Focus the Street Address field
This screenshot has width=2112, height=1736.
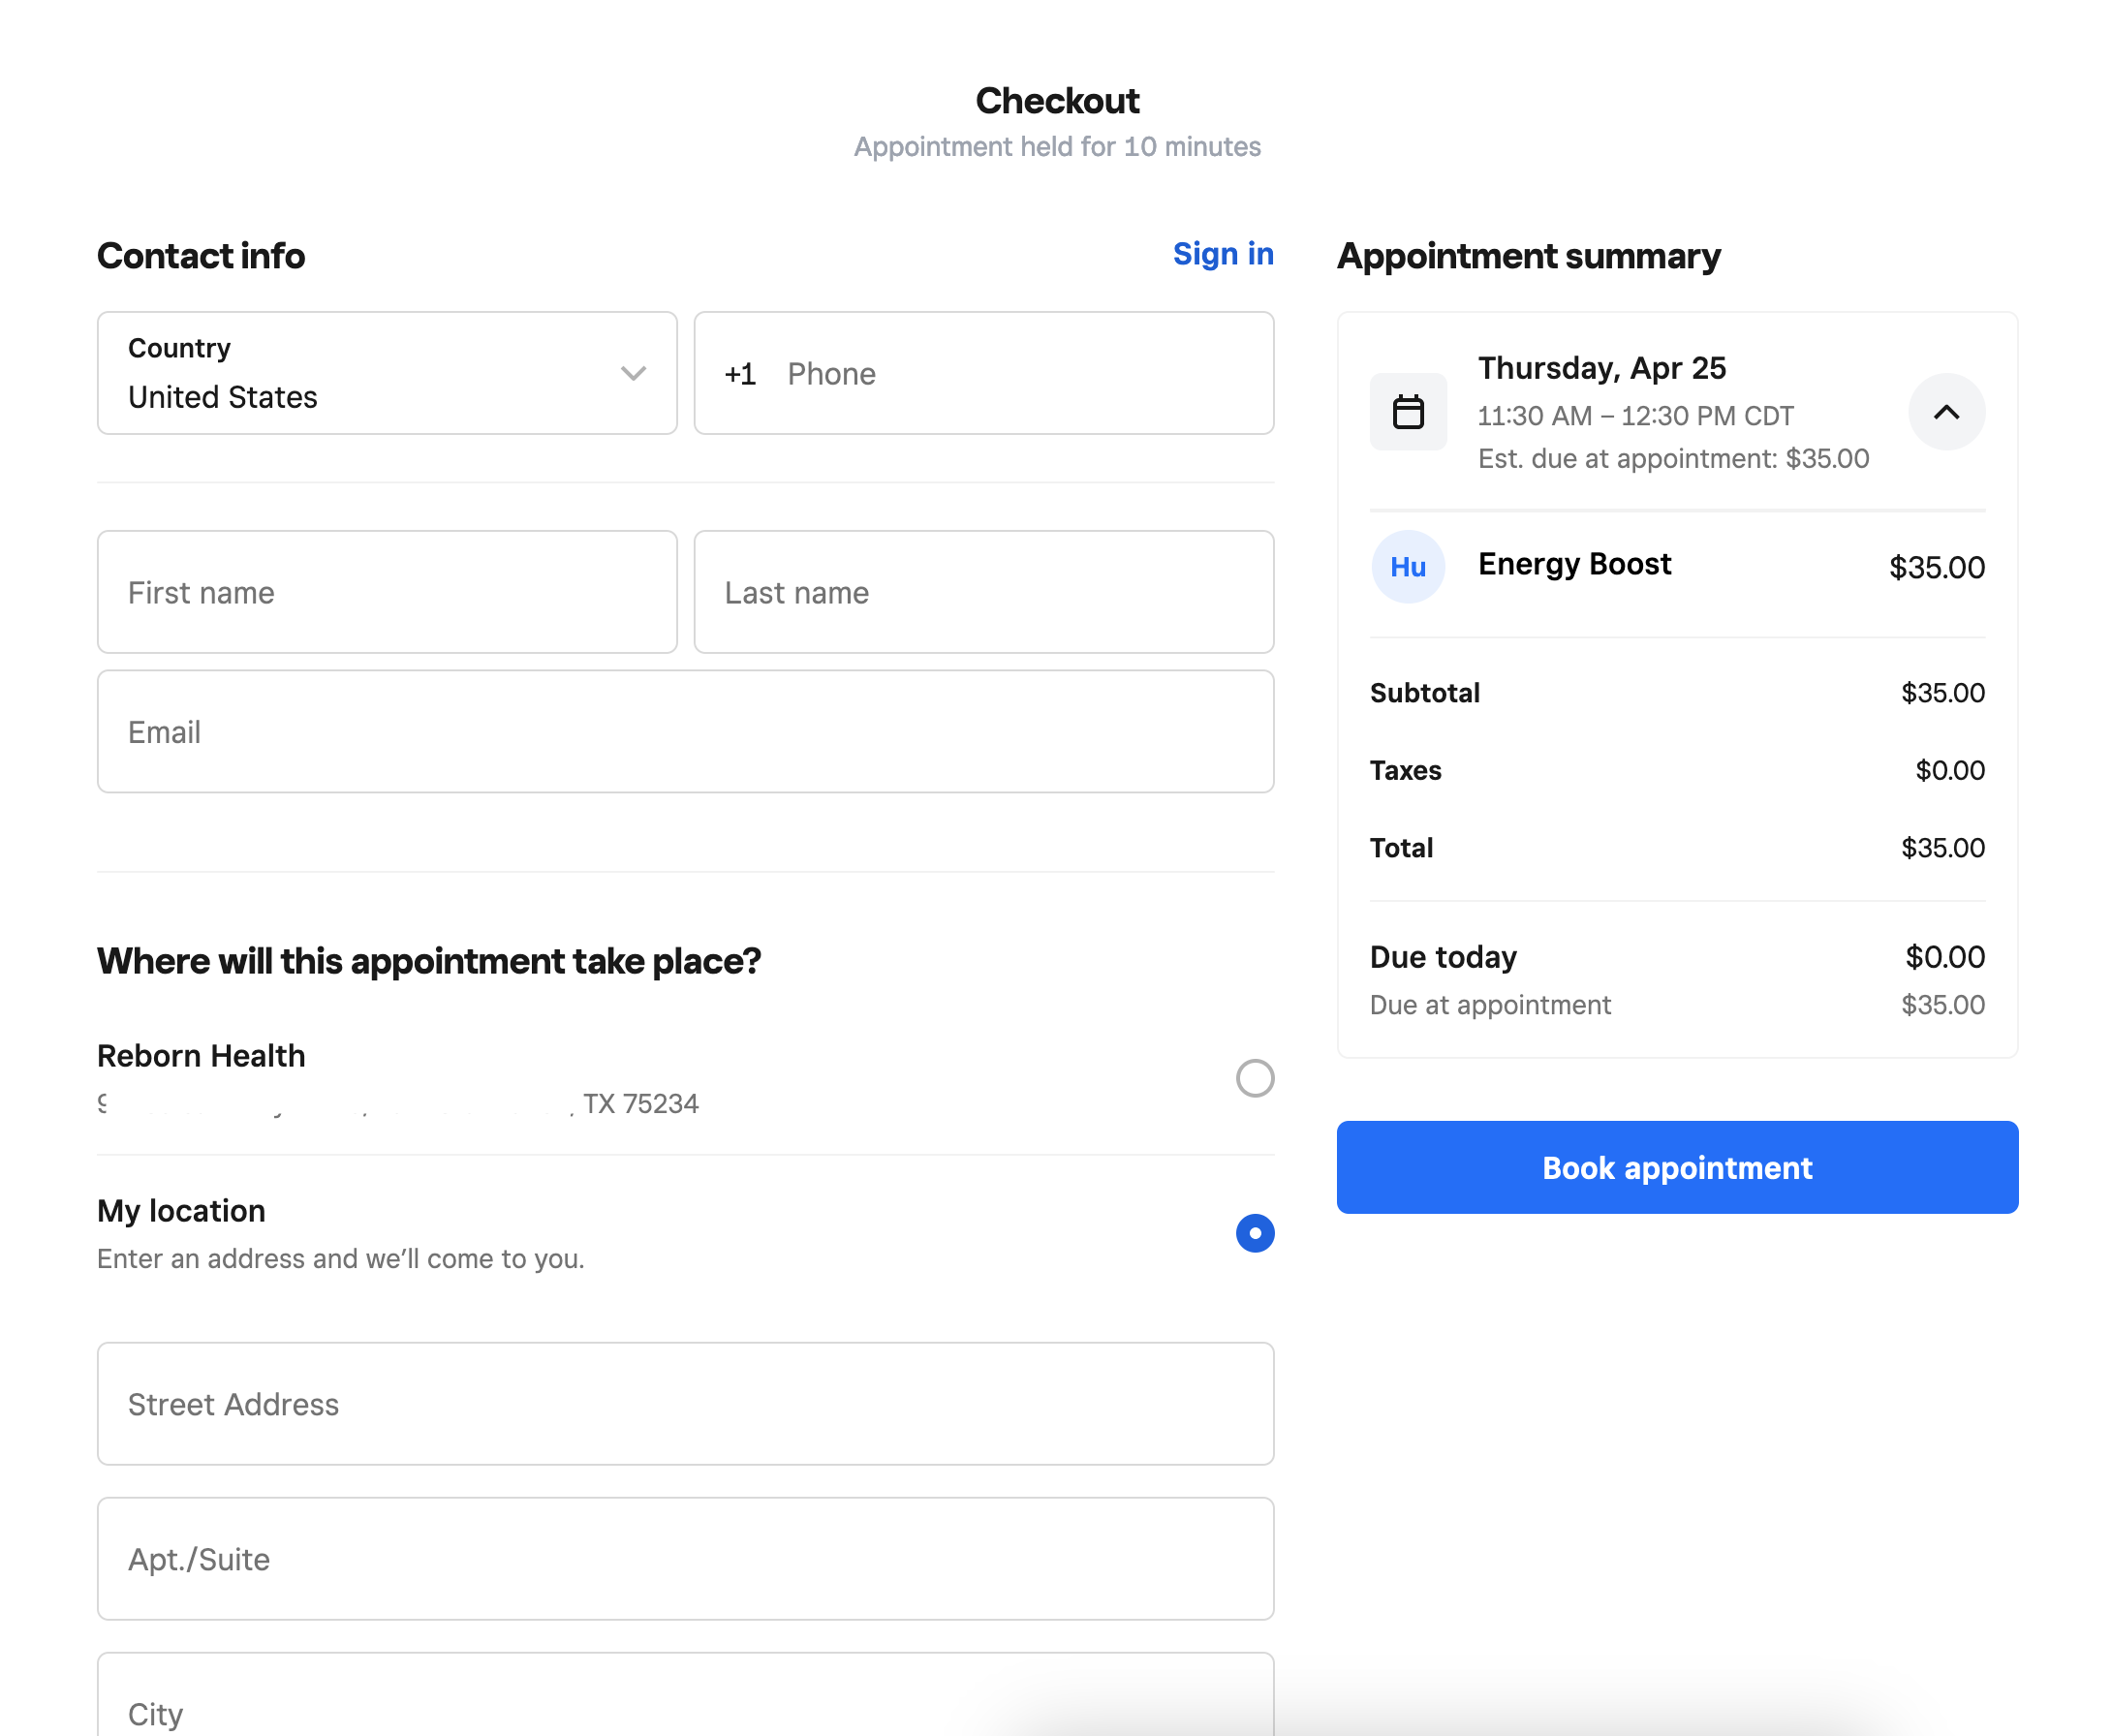click(x=685, y=1404)
